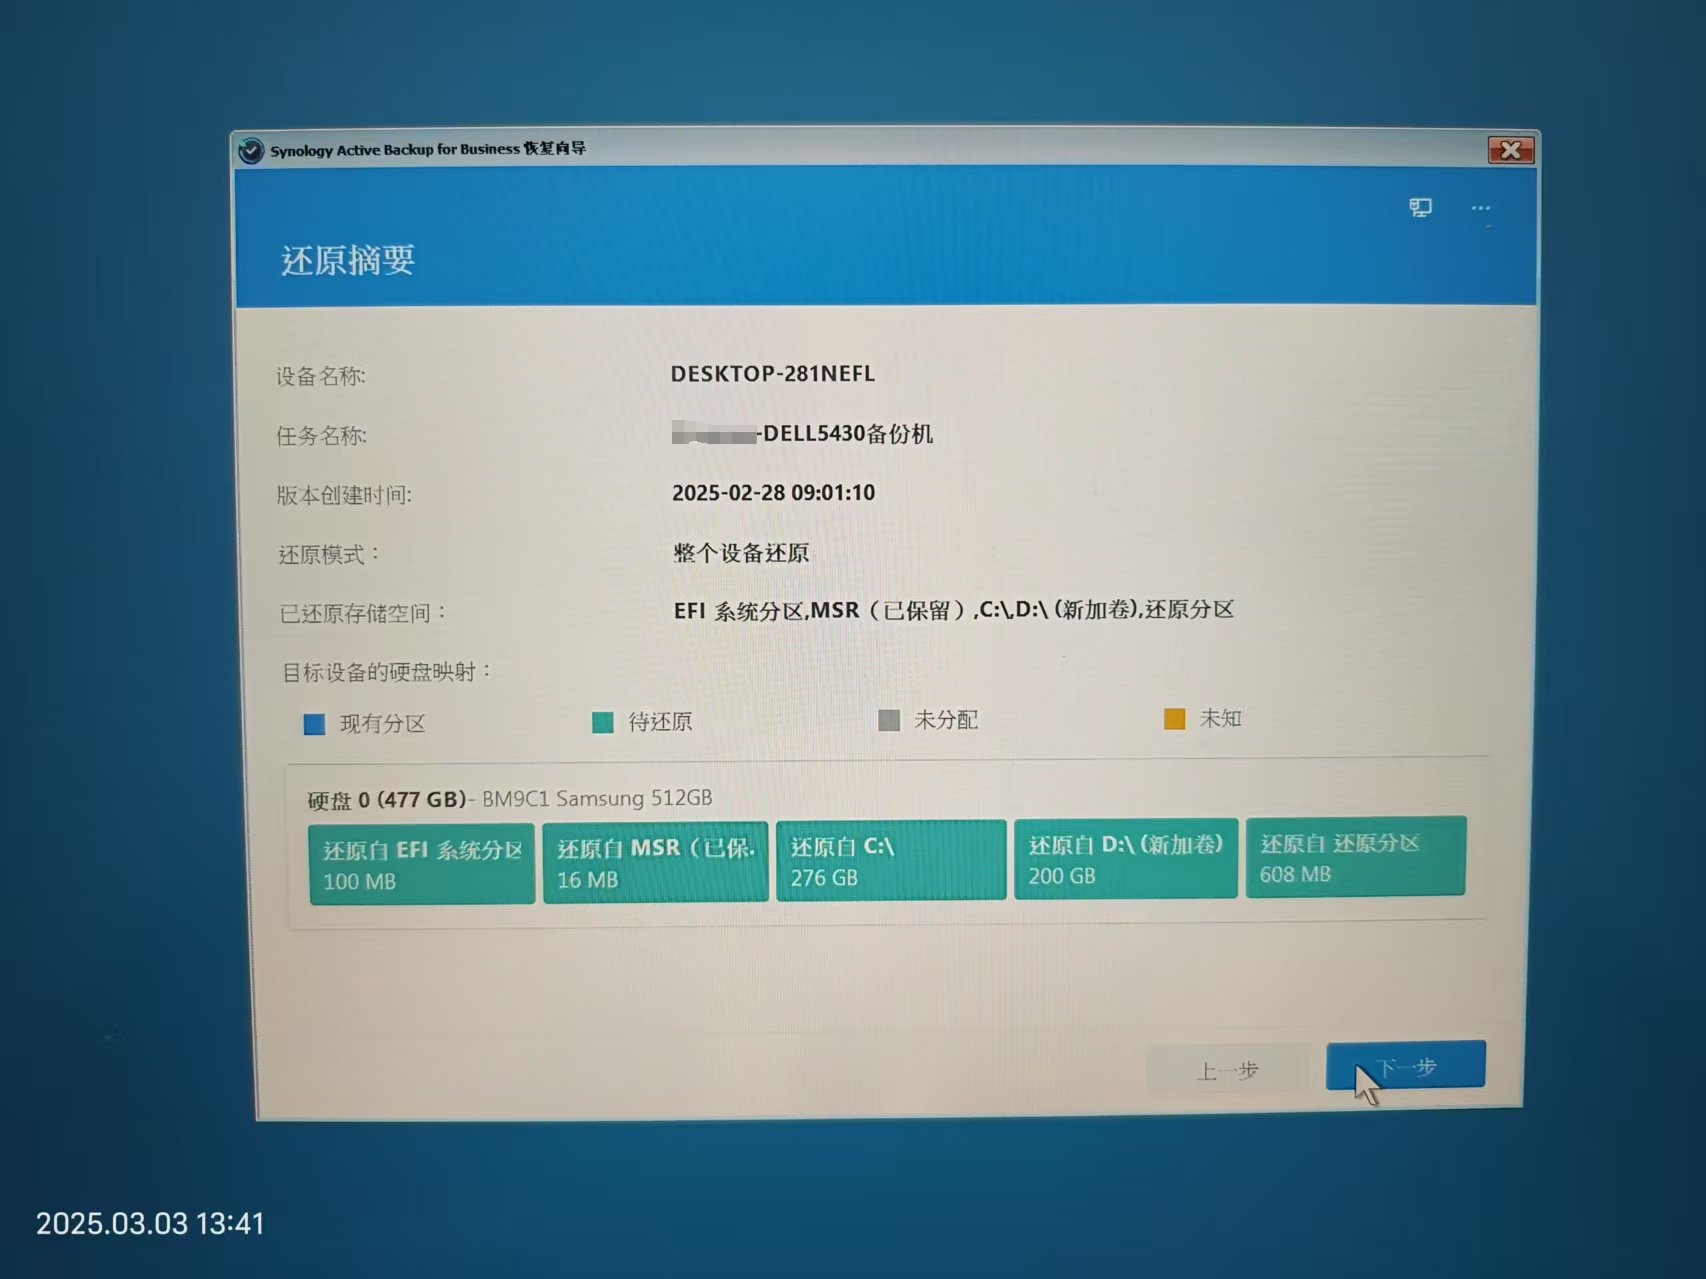The image size is (1706, 1279).
Task: Click the 整个设备还原 restore mode value
Action: point(740,553)
